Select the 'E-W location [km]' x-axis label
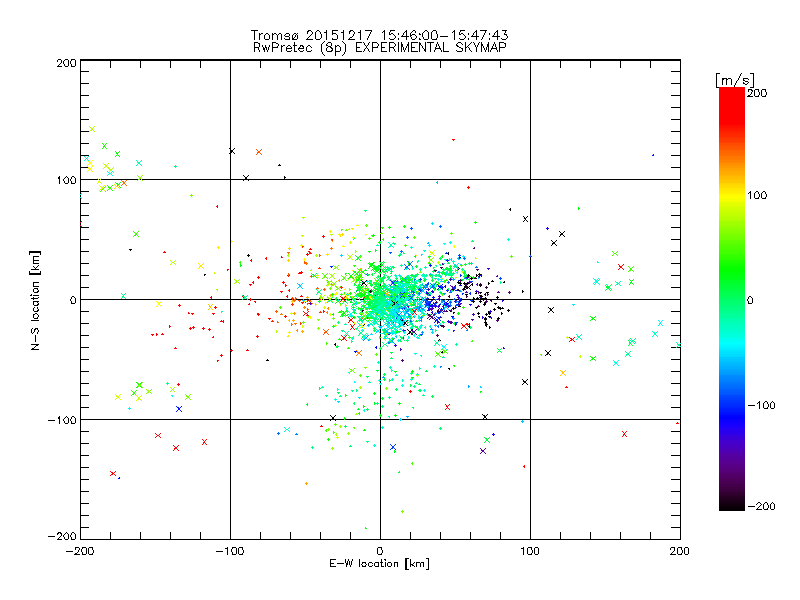Viewport: 800px width, 600px height. coord(379,564)
